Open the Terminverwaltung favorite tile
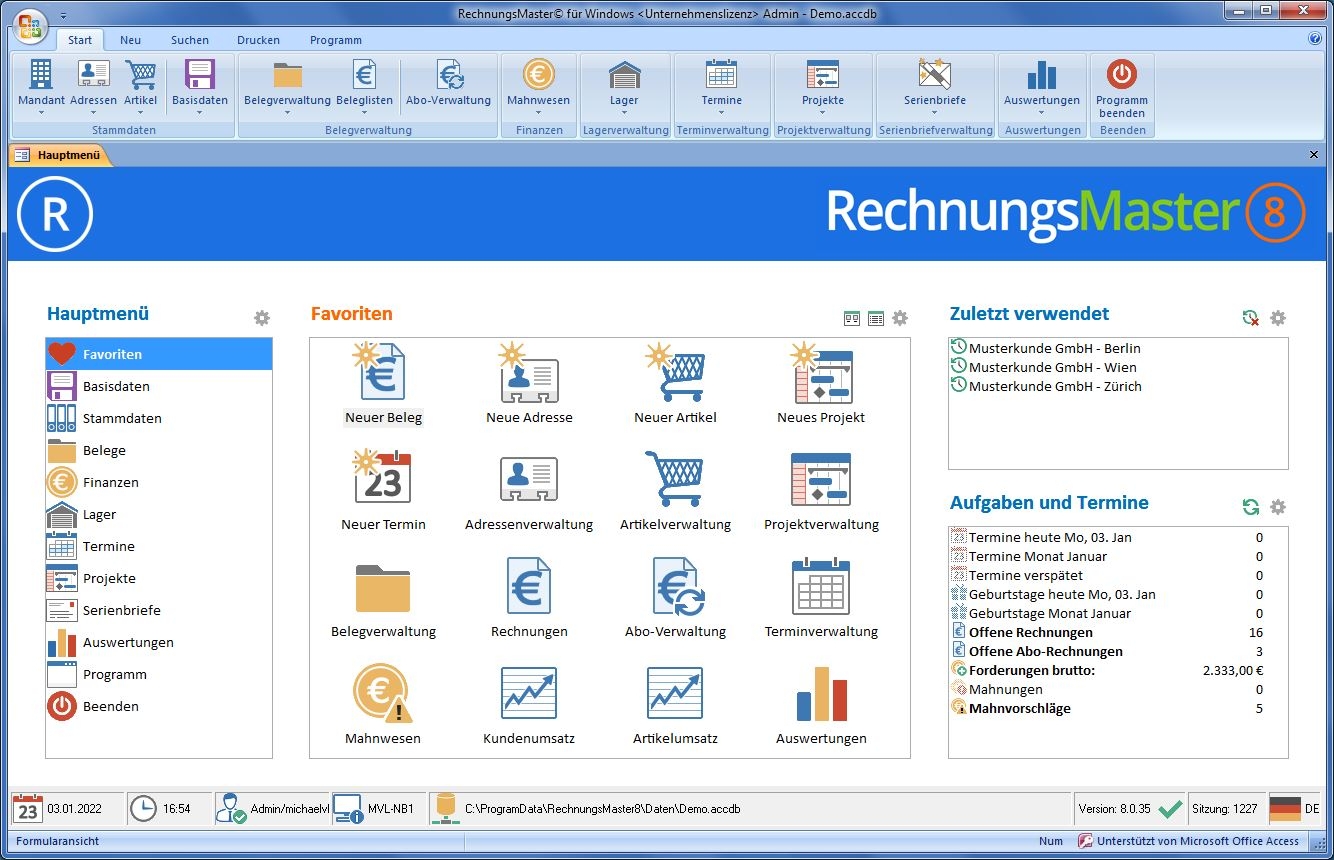Image resolution: width=1334 pixels, height=860 pixels. [x=821, y=599]
